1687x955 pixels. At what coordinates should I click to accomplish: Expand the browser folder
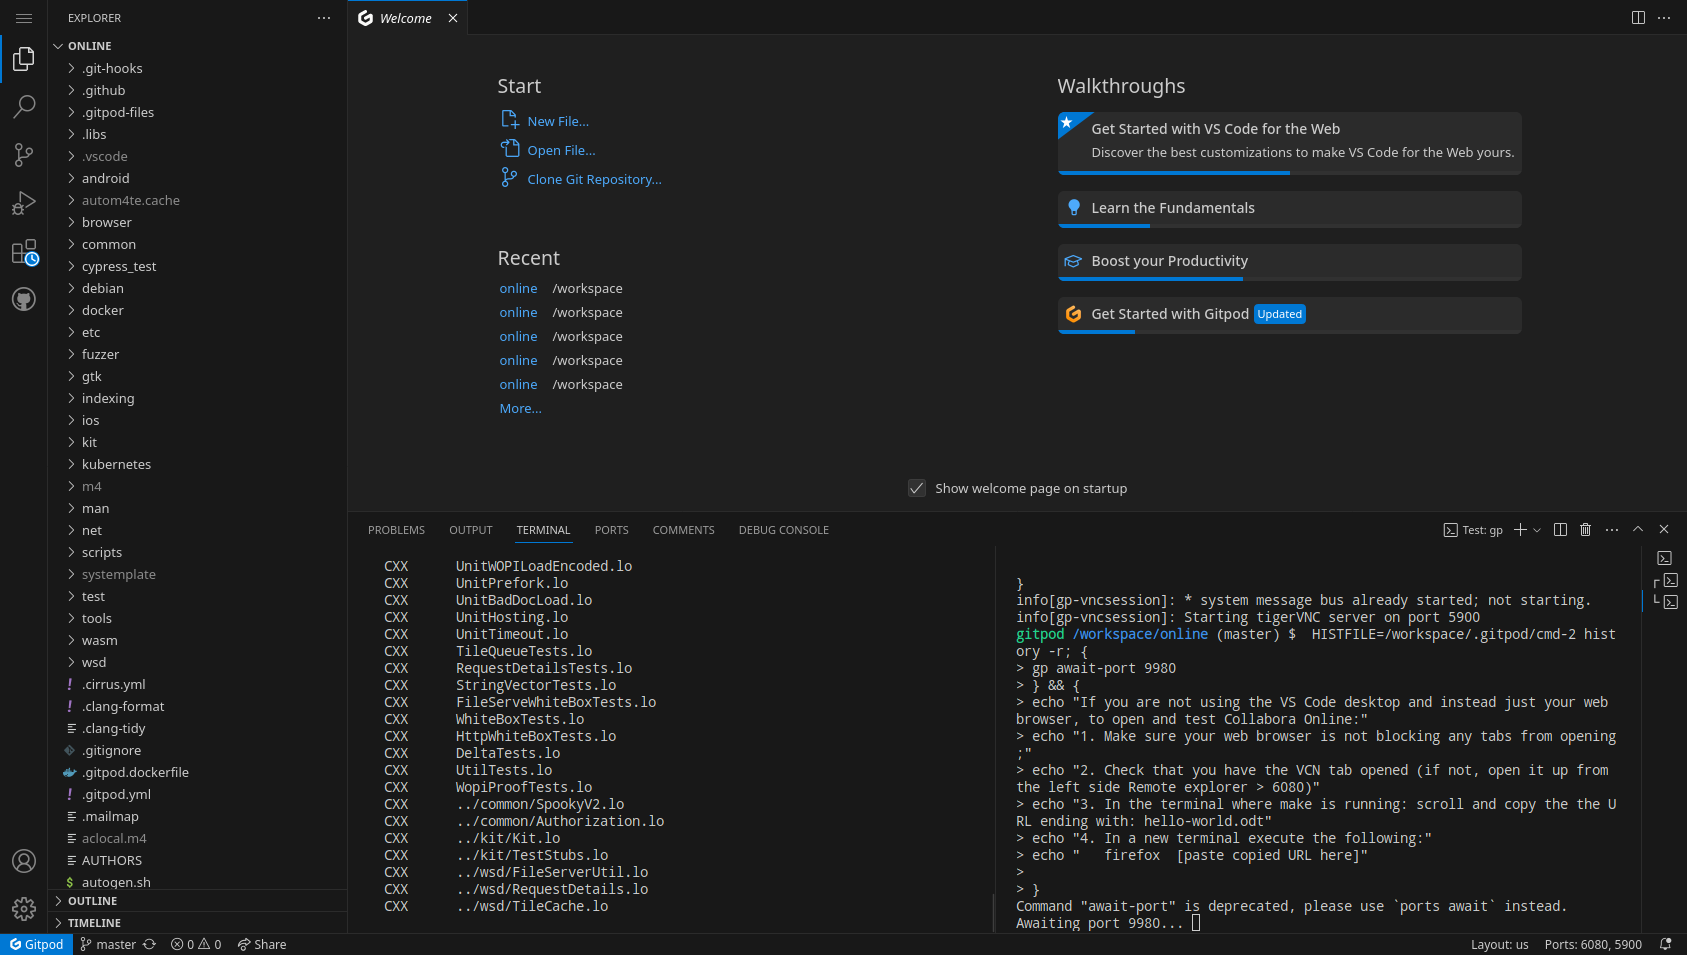[x=198, y=222]
